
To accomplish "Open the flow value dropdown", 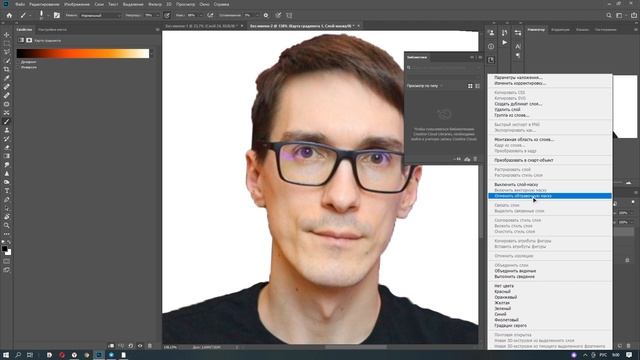I will pyautogui.click(x=201, y=16).
